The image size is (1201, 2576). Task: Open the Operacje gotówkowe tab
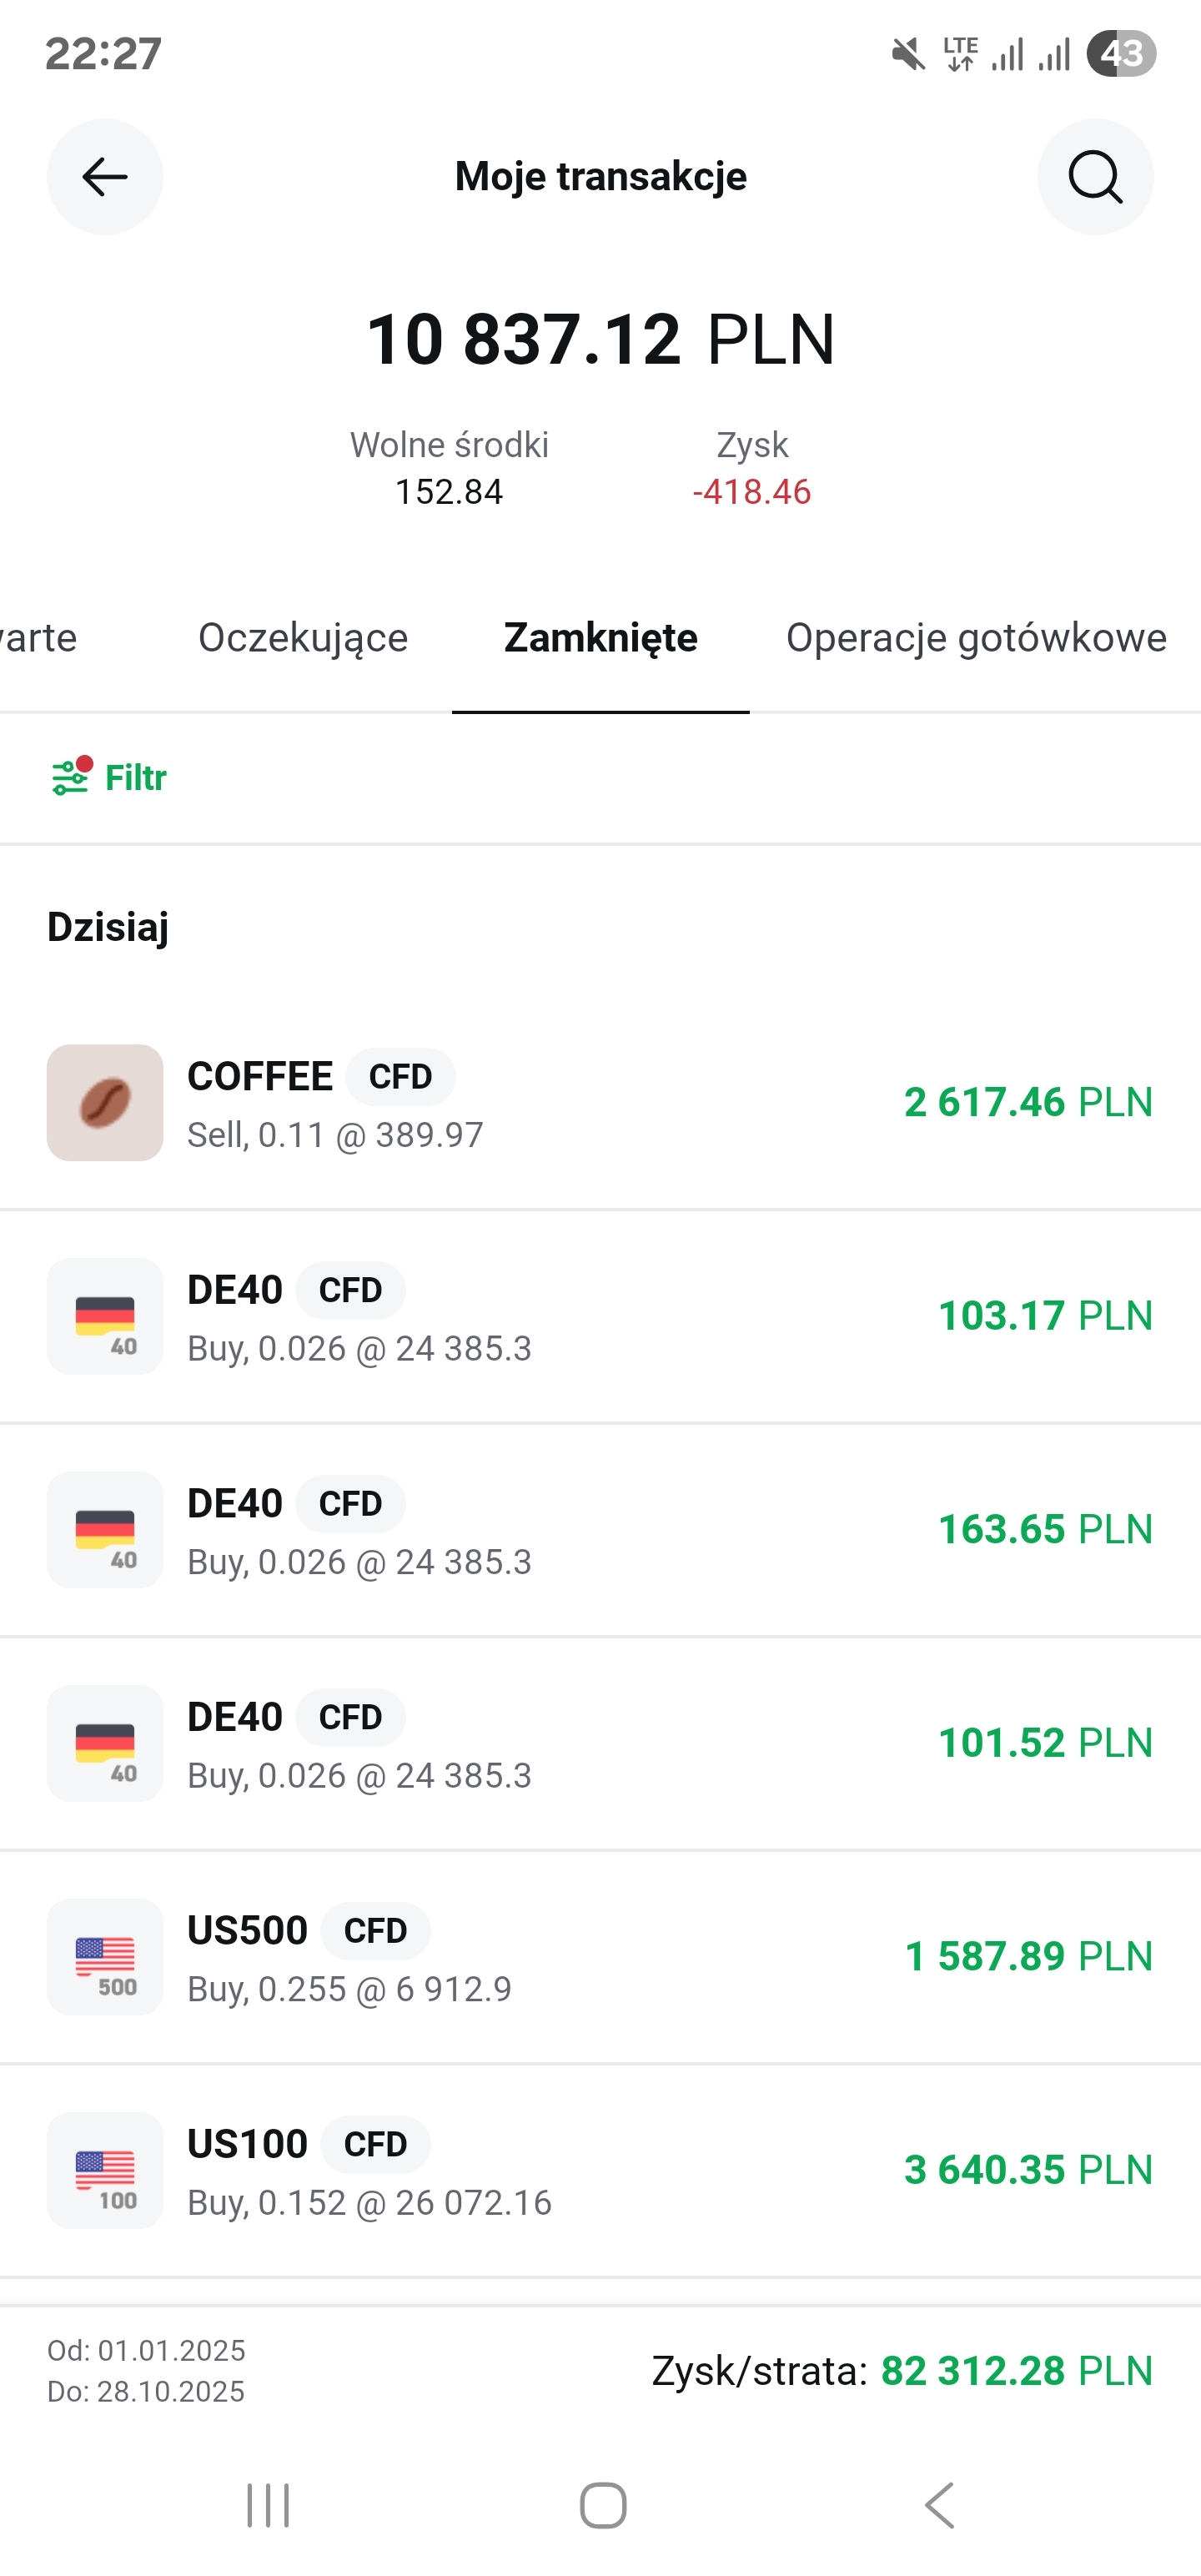(976, 638)
